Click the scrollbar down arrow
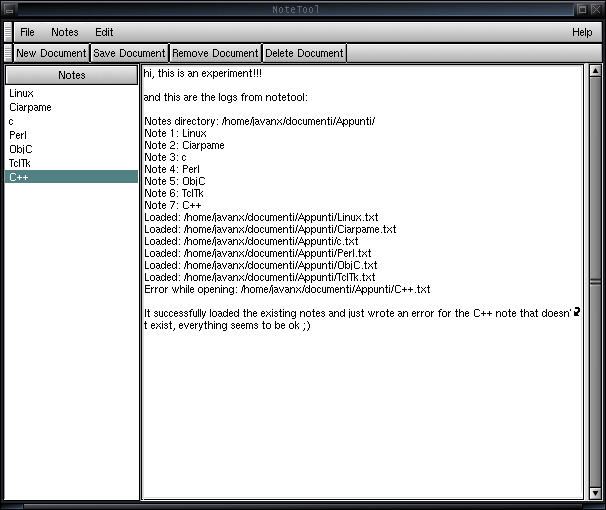This screenshot has width=606, height=510. point(592,491)
